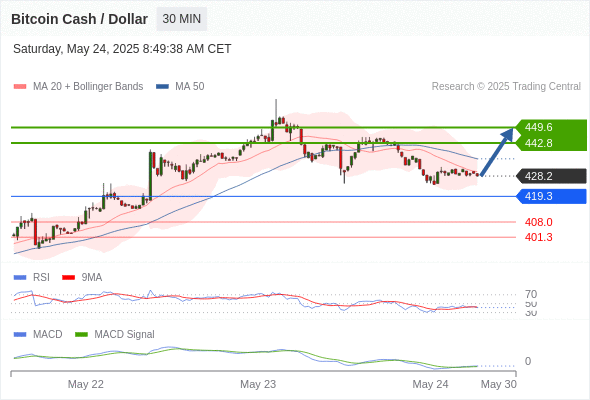The width and height of the screenshot is (590, 400).
Task: Click the MACD blue legend swatch
Action: coord(20,335)
